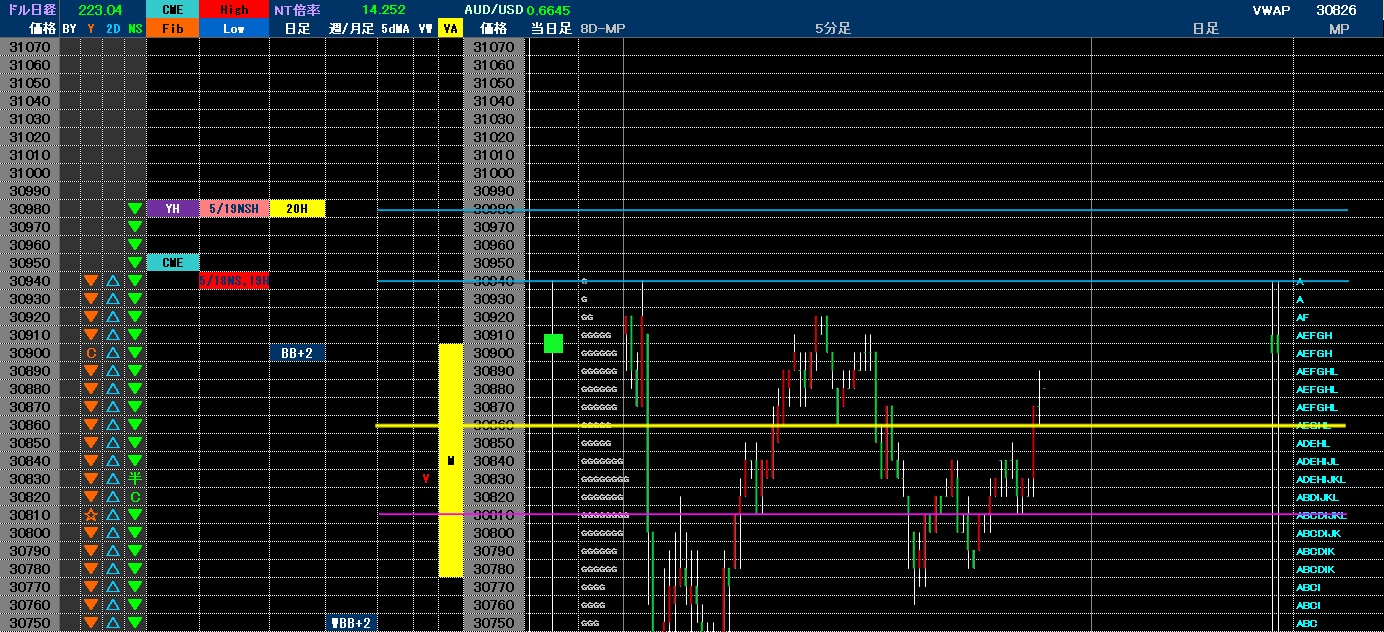Click the green 半 marker in the 30830 row
This screenshot has height=632, width=1384.
click(135, 479)
